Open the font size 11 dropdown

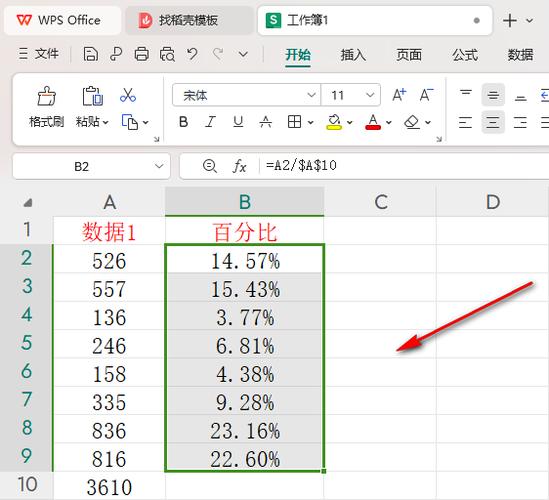click(x=370, y=95)
